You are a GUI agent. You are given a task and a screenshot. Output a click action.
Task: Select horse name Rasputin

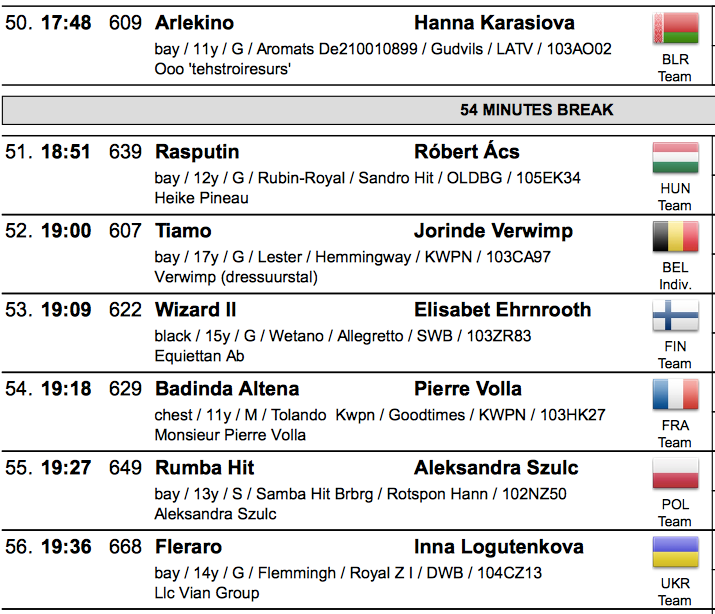197,152
